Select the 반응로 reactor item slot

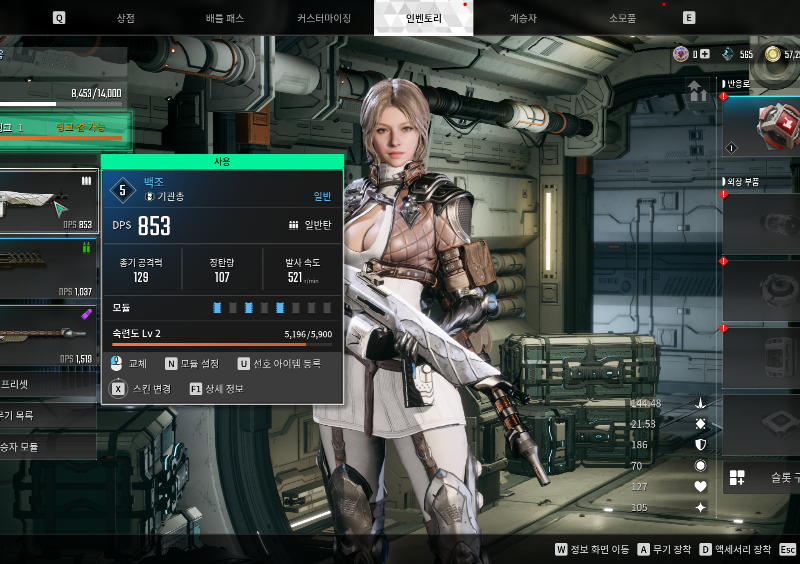point(762,126)
